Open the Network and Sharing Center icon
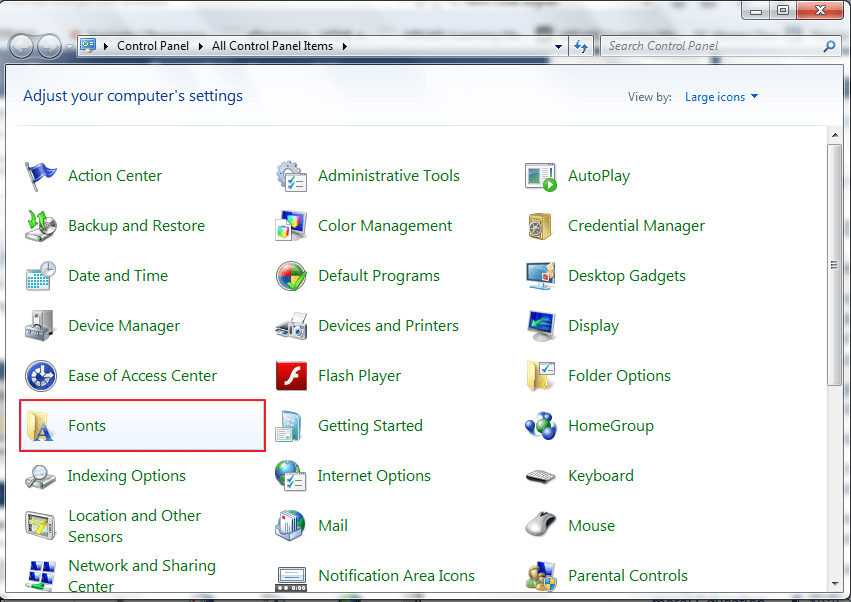The image size is (851, 602). click(x=41, y=576)
